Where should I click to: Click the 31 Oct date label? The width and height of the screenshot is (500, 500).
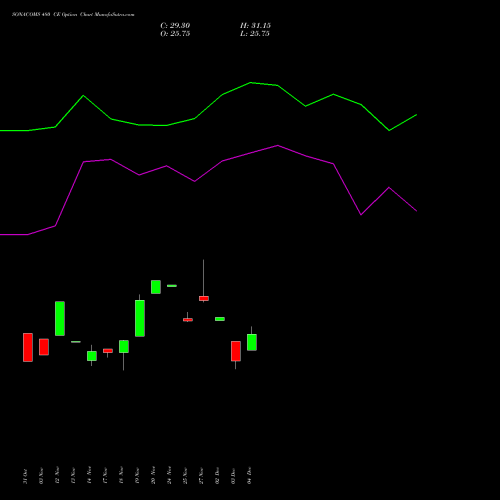[x=25, y=476]
